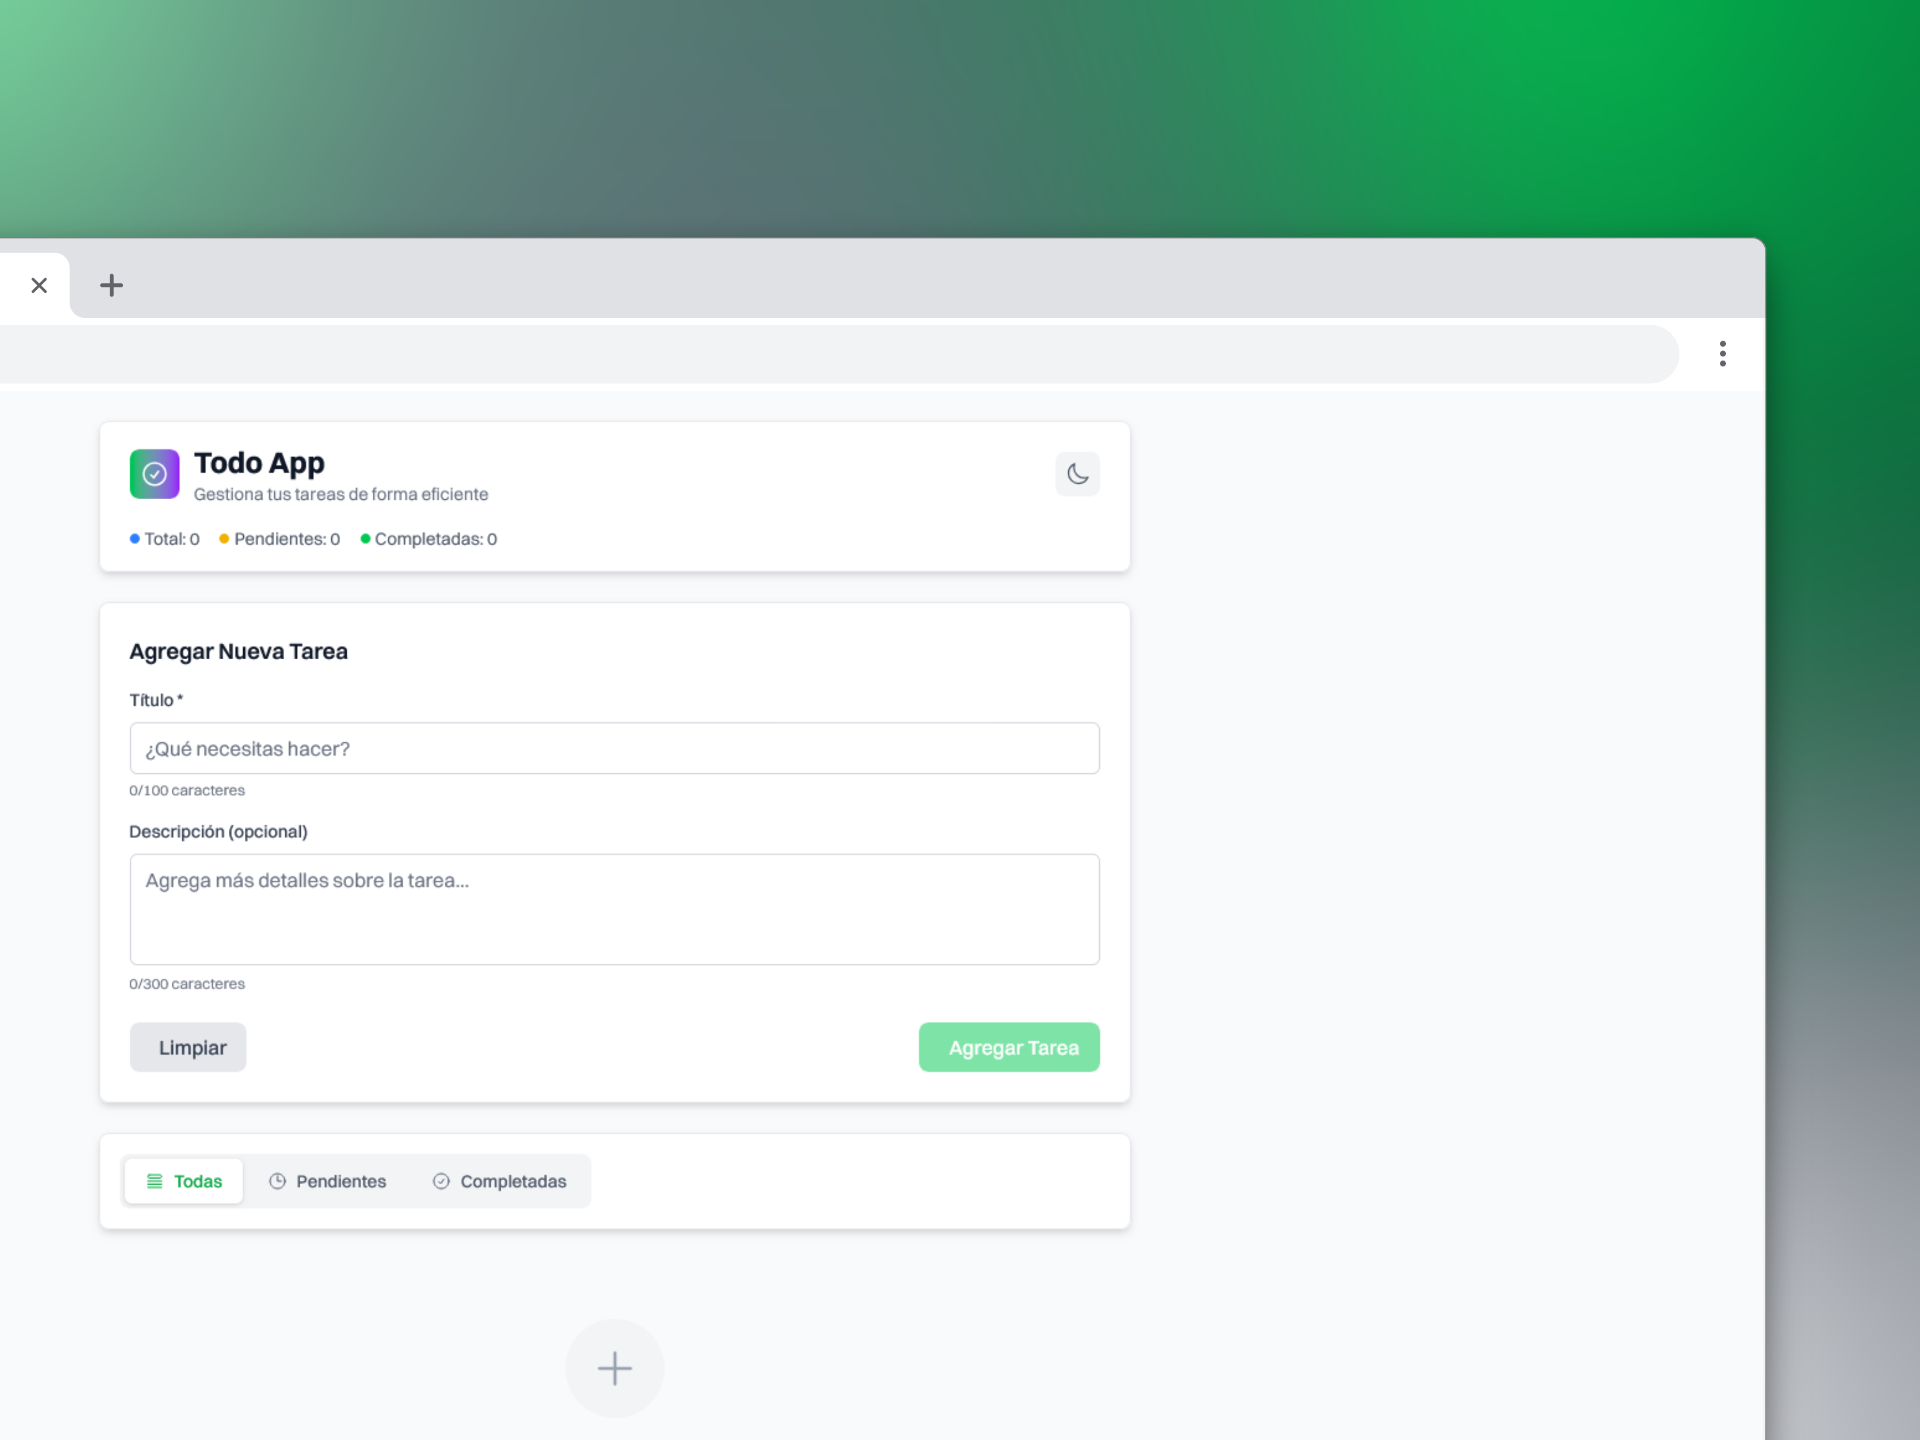Click the Descripción (opcional) label
The height and width of the screenshot is (1440, 1920).
tap(218, 832)
